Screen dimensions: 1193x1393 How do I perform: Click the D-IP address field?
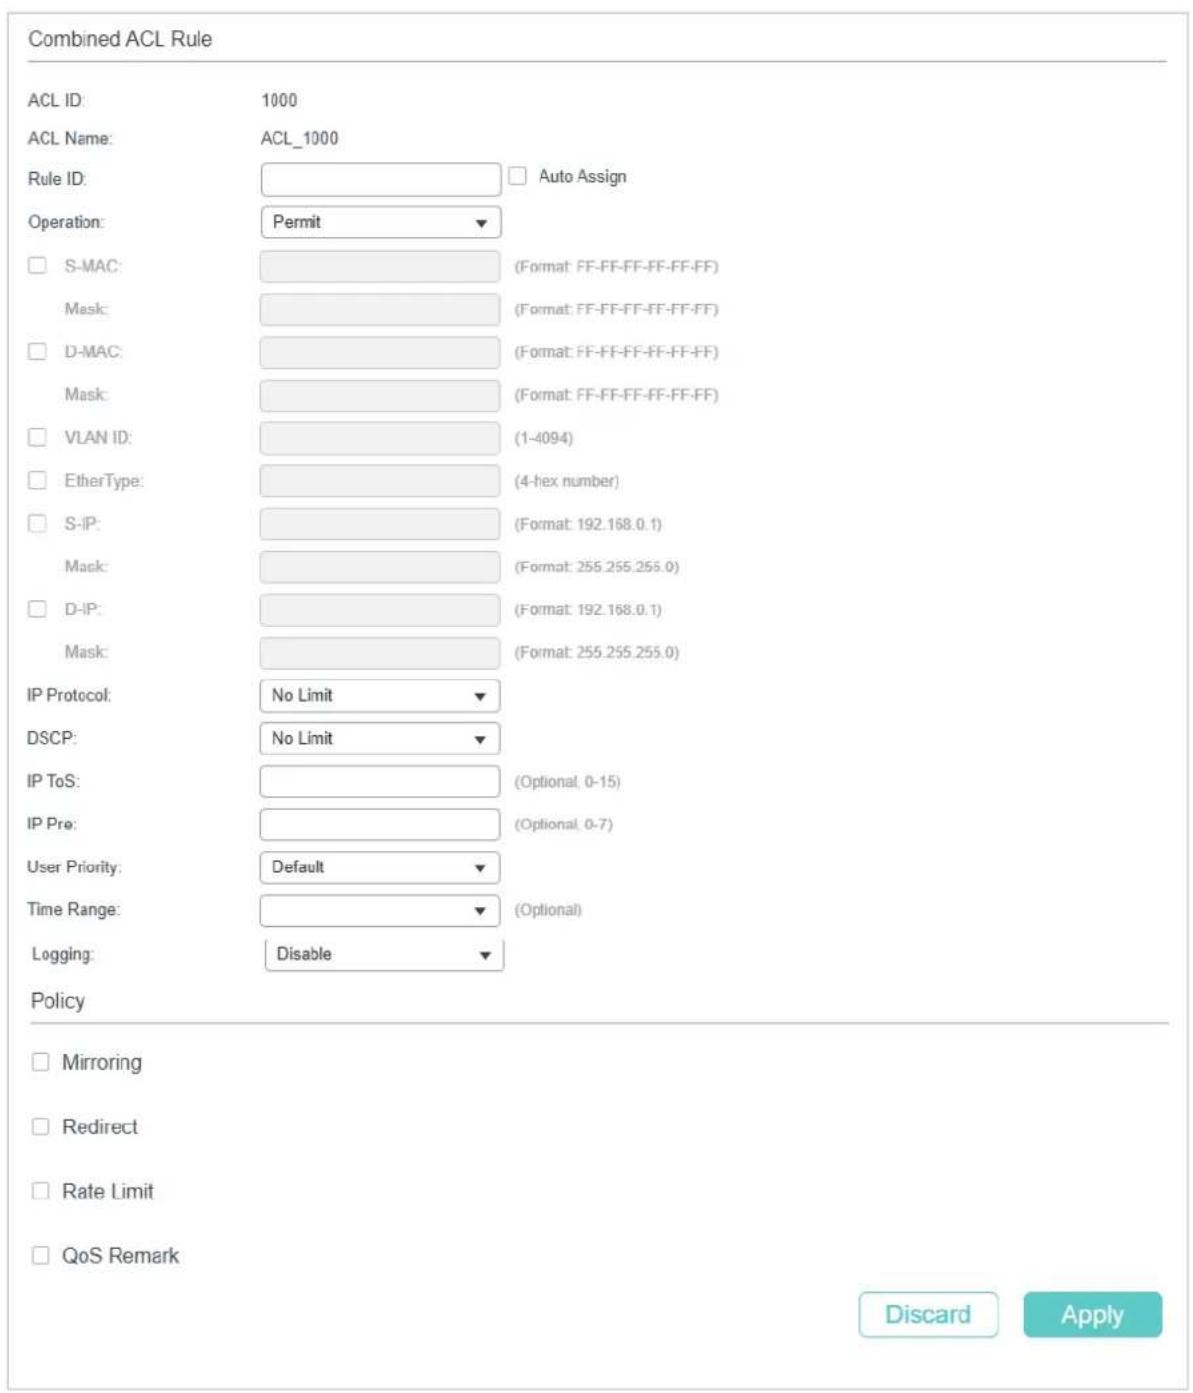[x=380, y=610]
